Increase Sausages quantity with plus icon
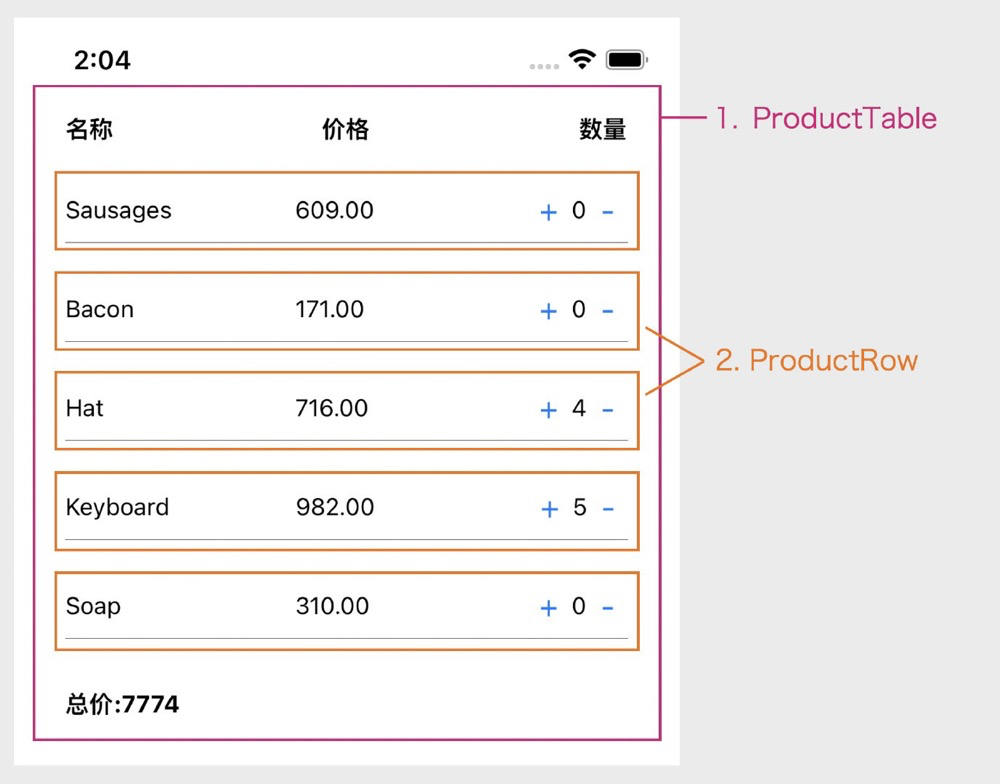Screen dimensions: 1000x784 [x=548, y=212]
